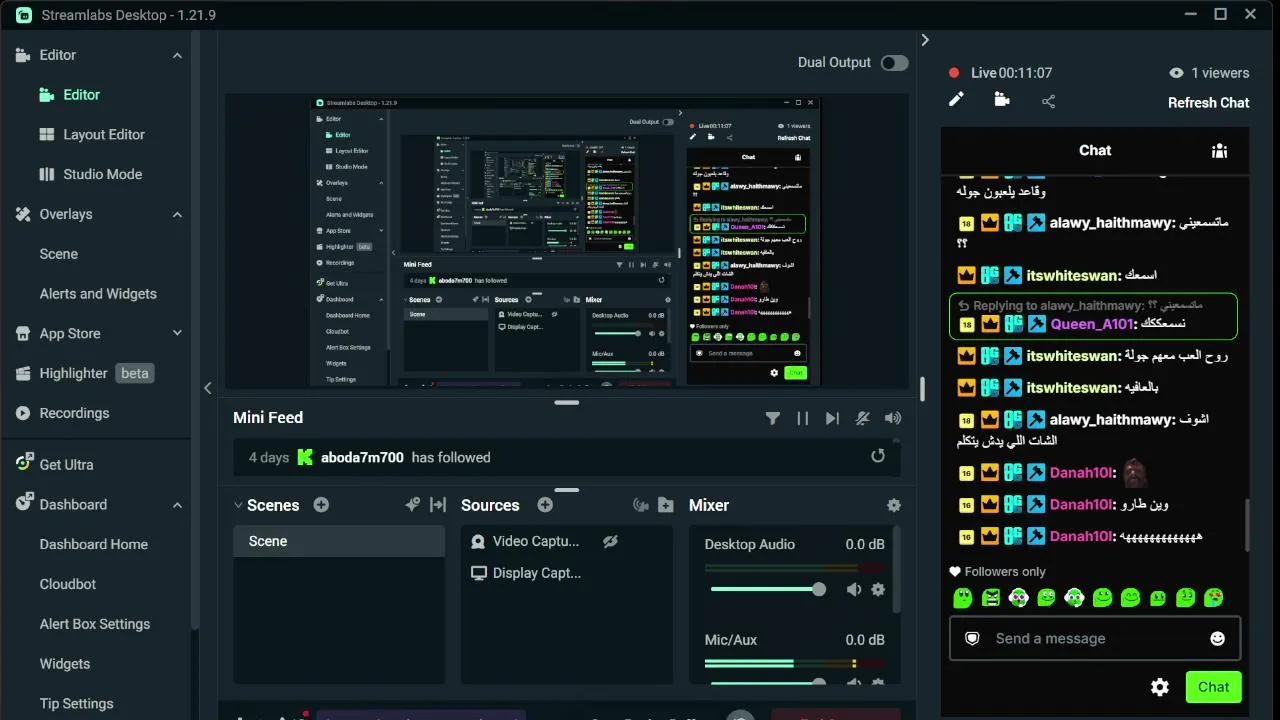Click the chat panel scrollbar
Viewport: 1280px width, 720px height.
[1246, 524]
